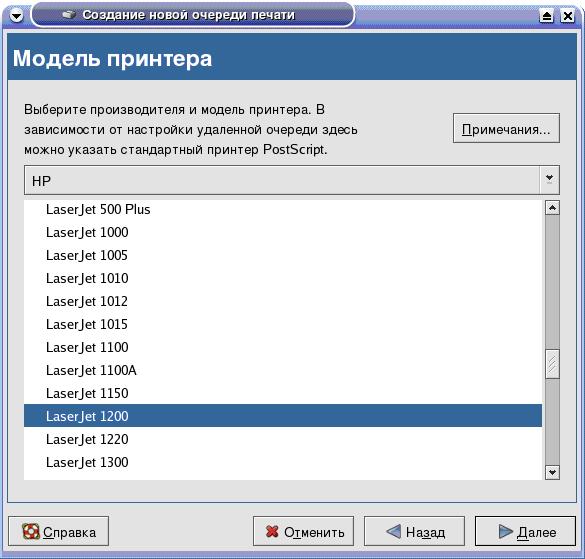
Task: Open the Примечания... notes button
Action: 506,128
